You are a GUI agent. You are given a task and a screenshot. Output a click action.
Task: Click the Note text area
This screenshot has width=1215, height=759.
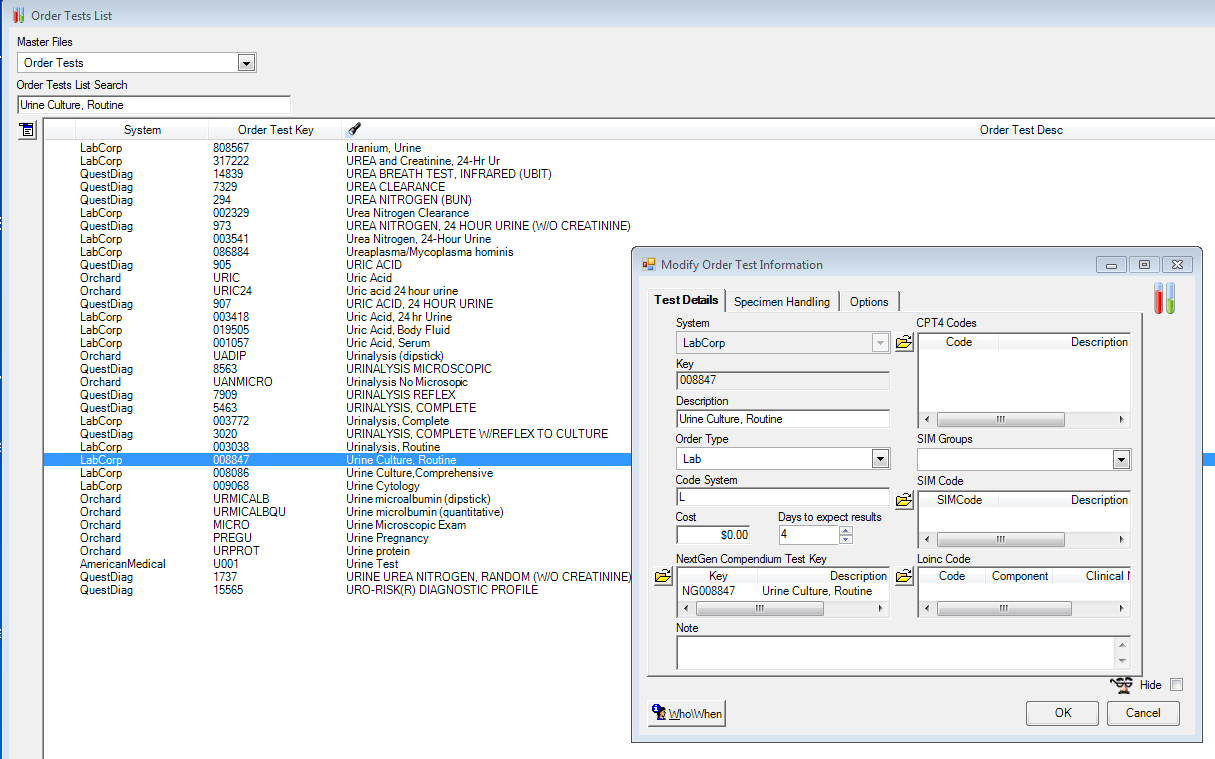pyautogui.click(x=896, y=653)
